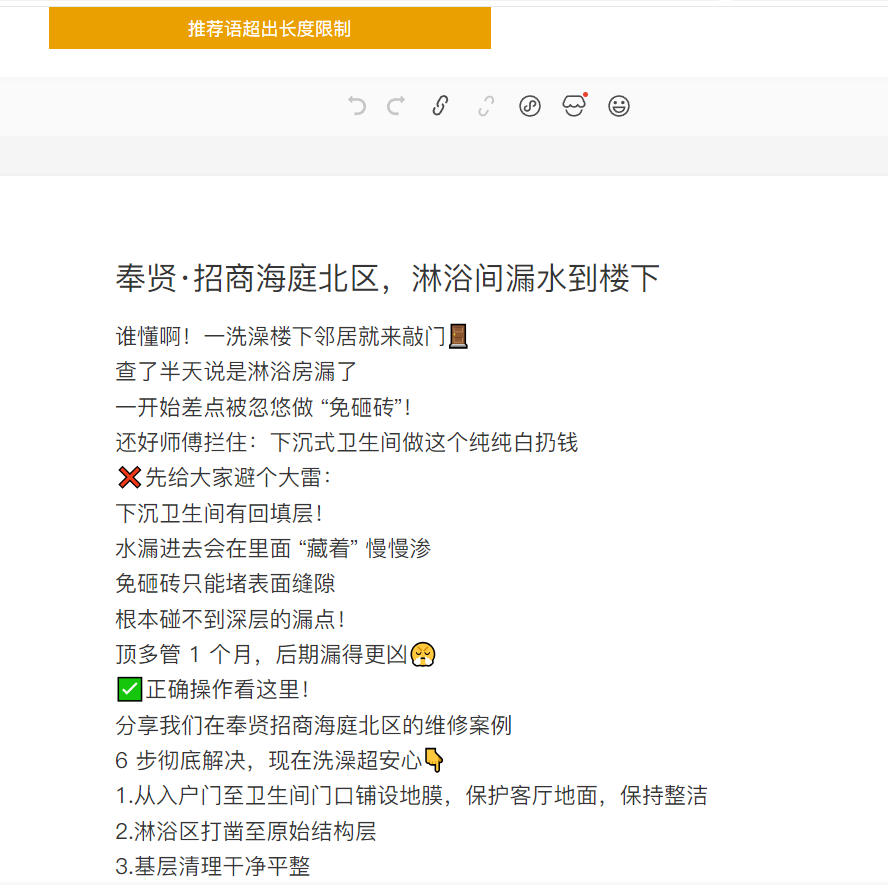The width and height of the screenshot is (888, 888).
Task: Click the line 正确操作看这里！
Action: (x=213, y=689)
